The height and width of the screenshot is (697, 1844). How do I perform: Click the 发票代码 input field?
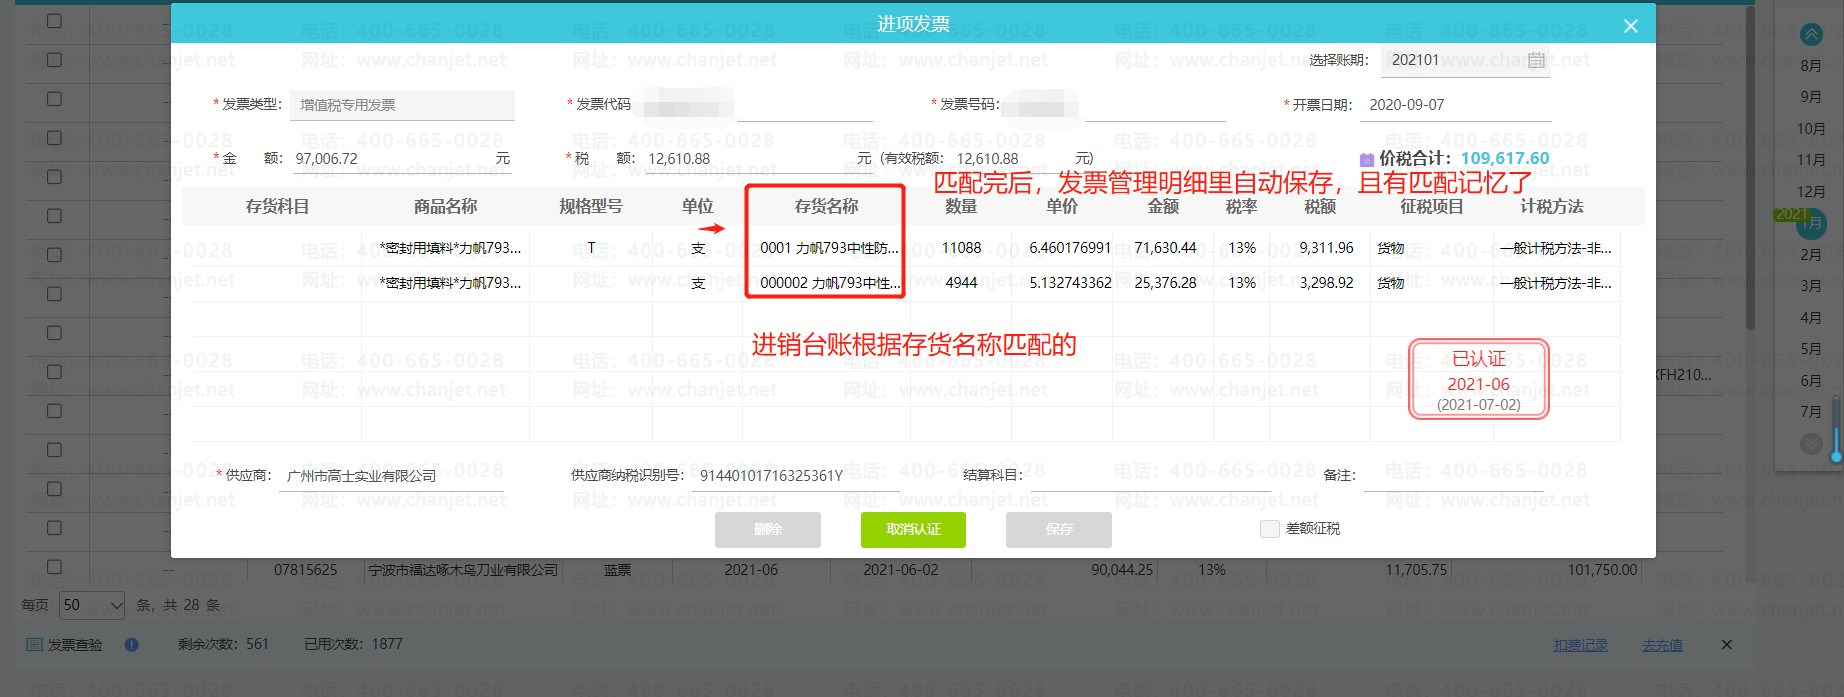[755, 104]
